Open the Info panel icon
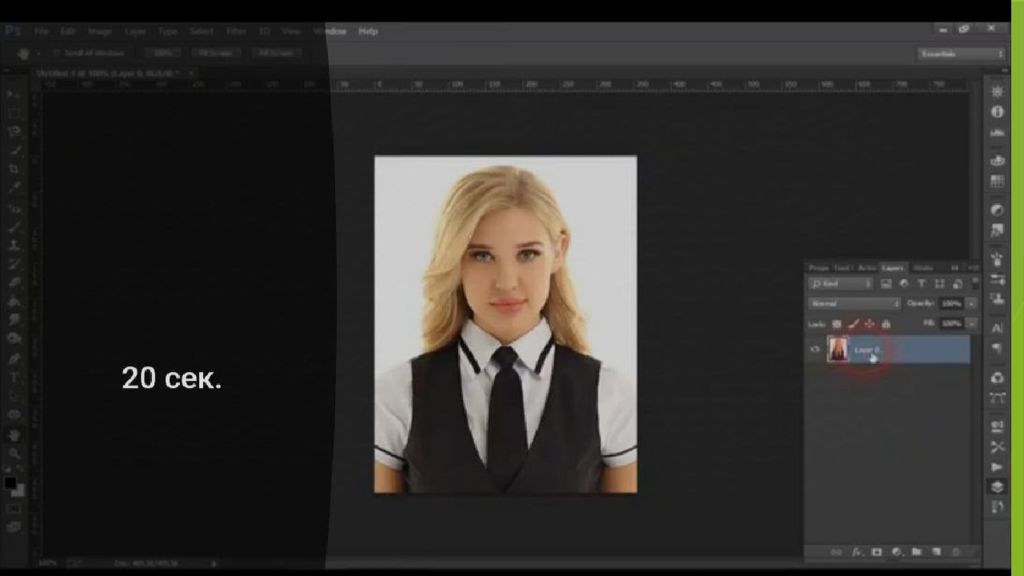This screenshot has width=1024, height=576. [997, 112]
